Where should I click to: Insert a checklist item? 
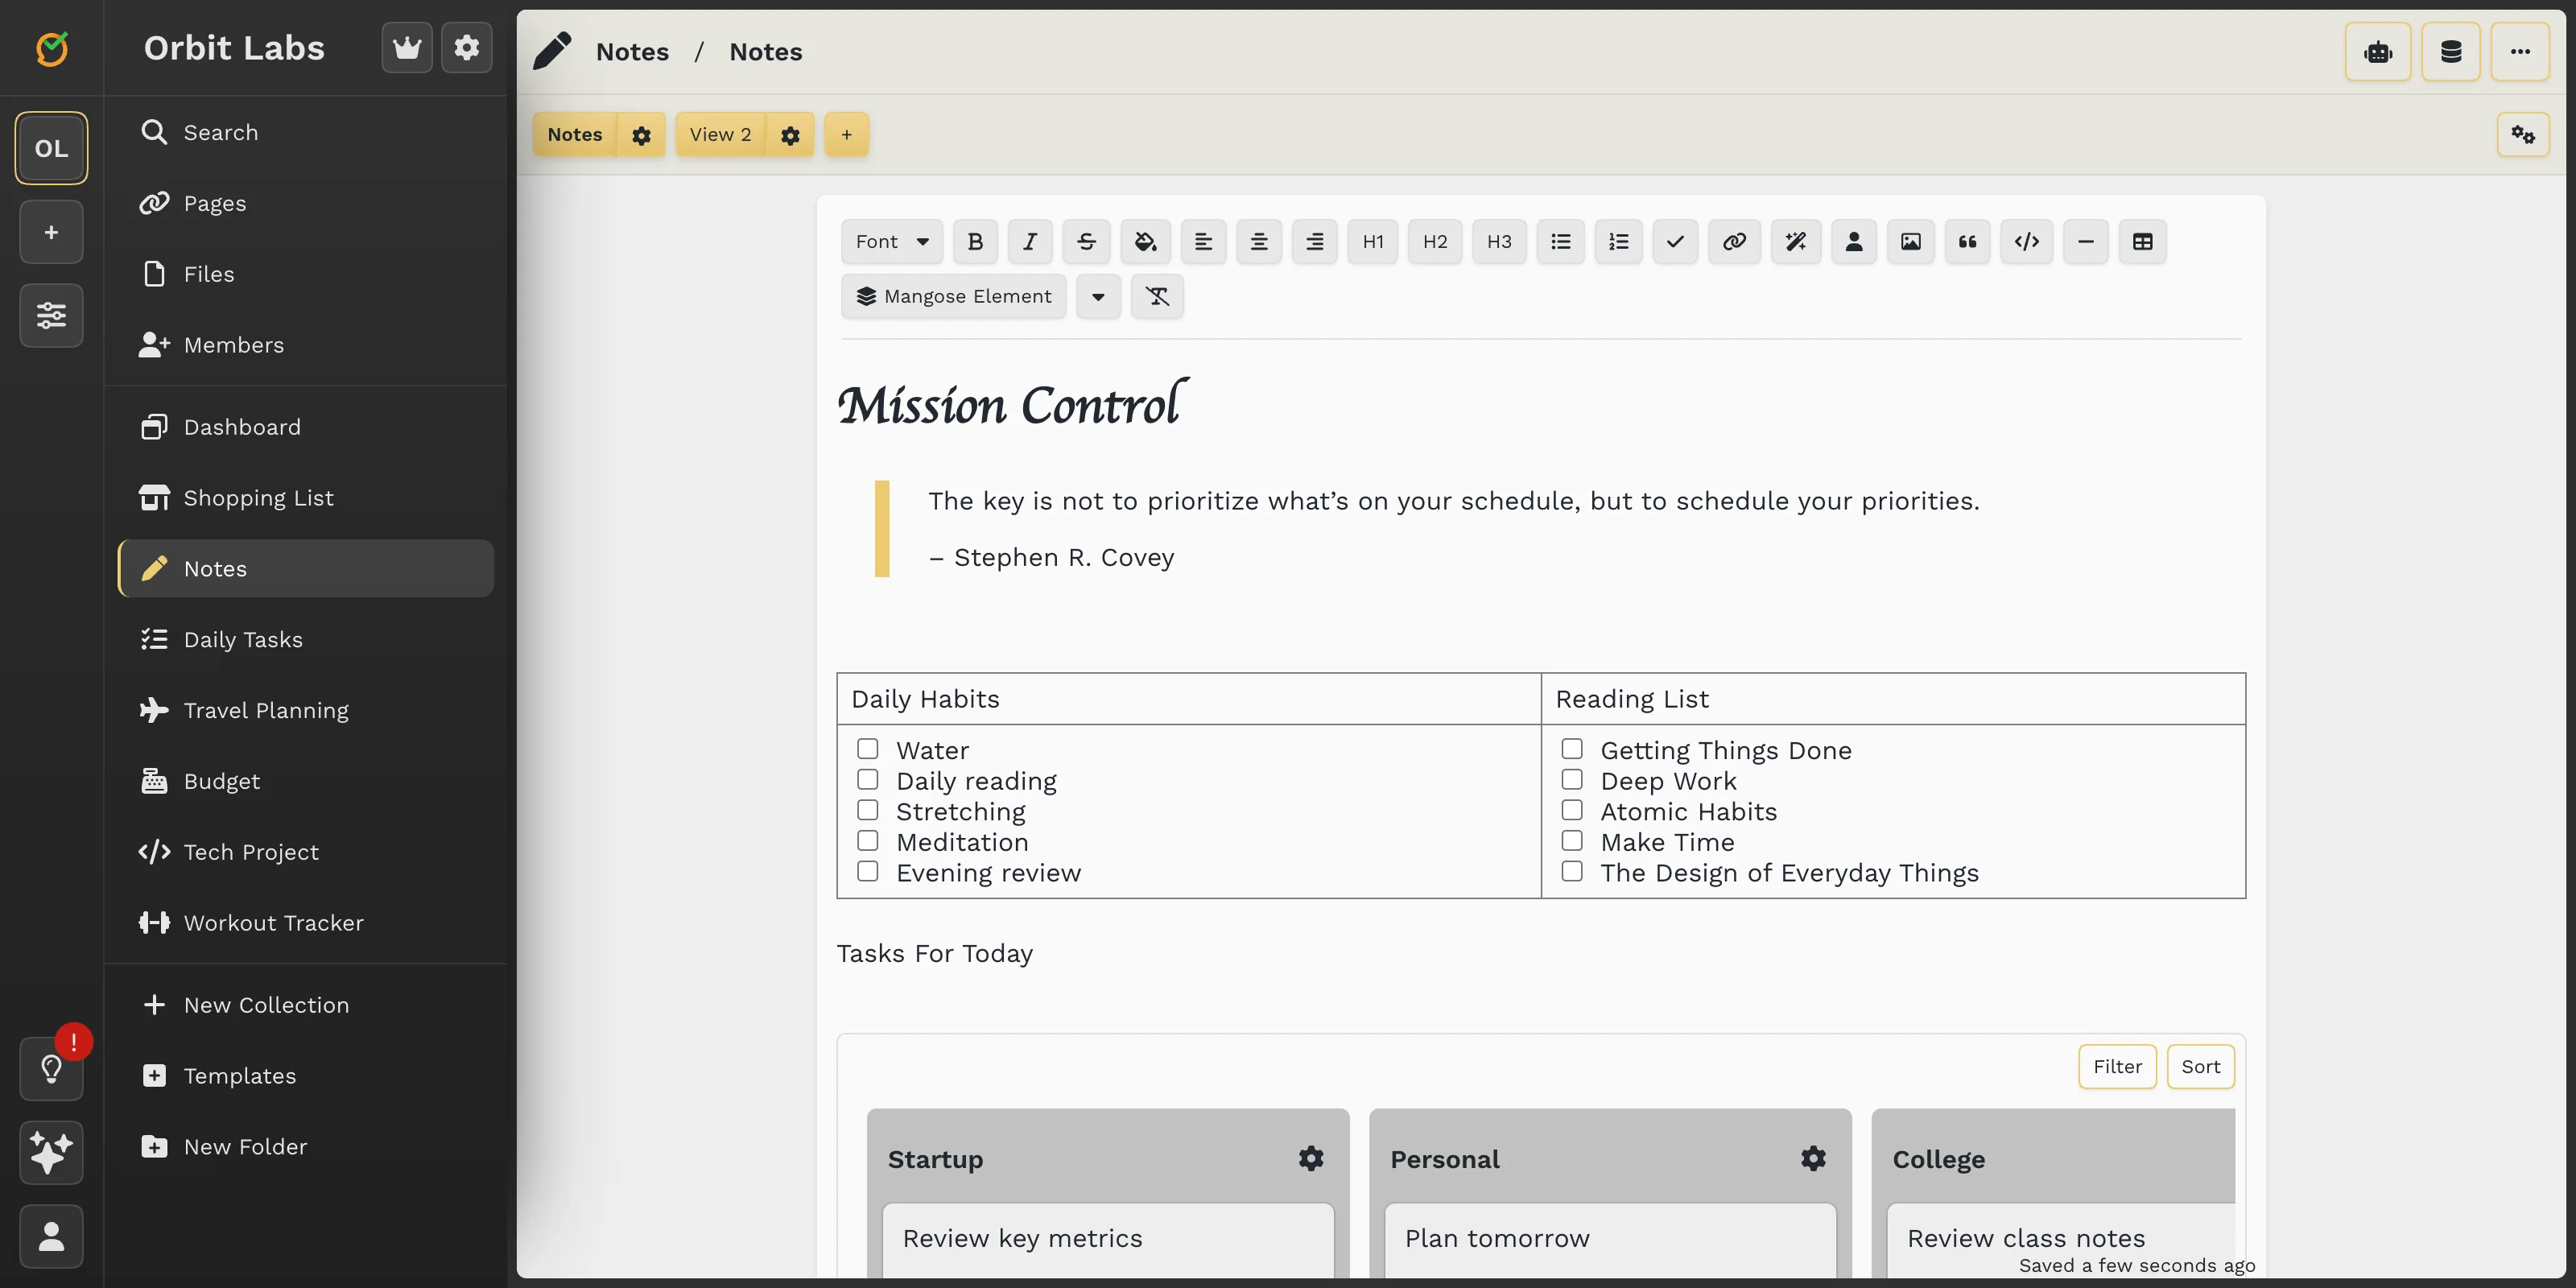pos(1675,241)
